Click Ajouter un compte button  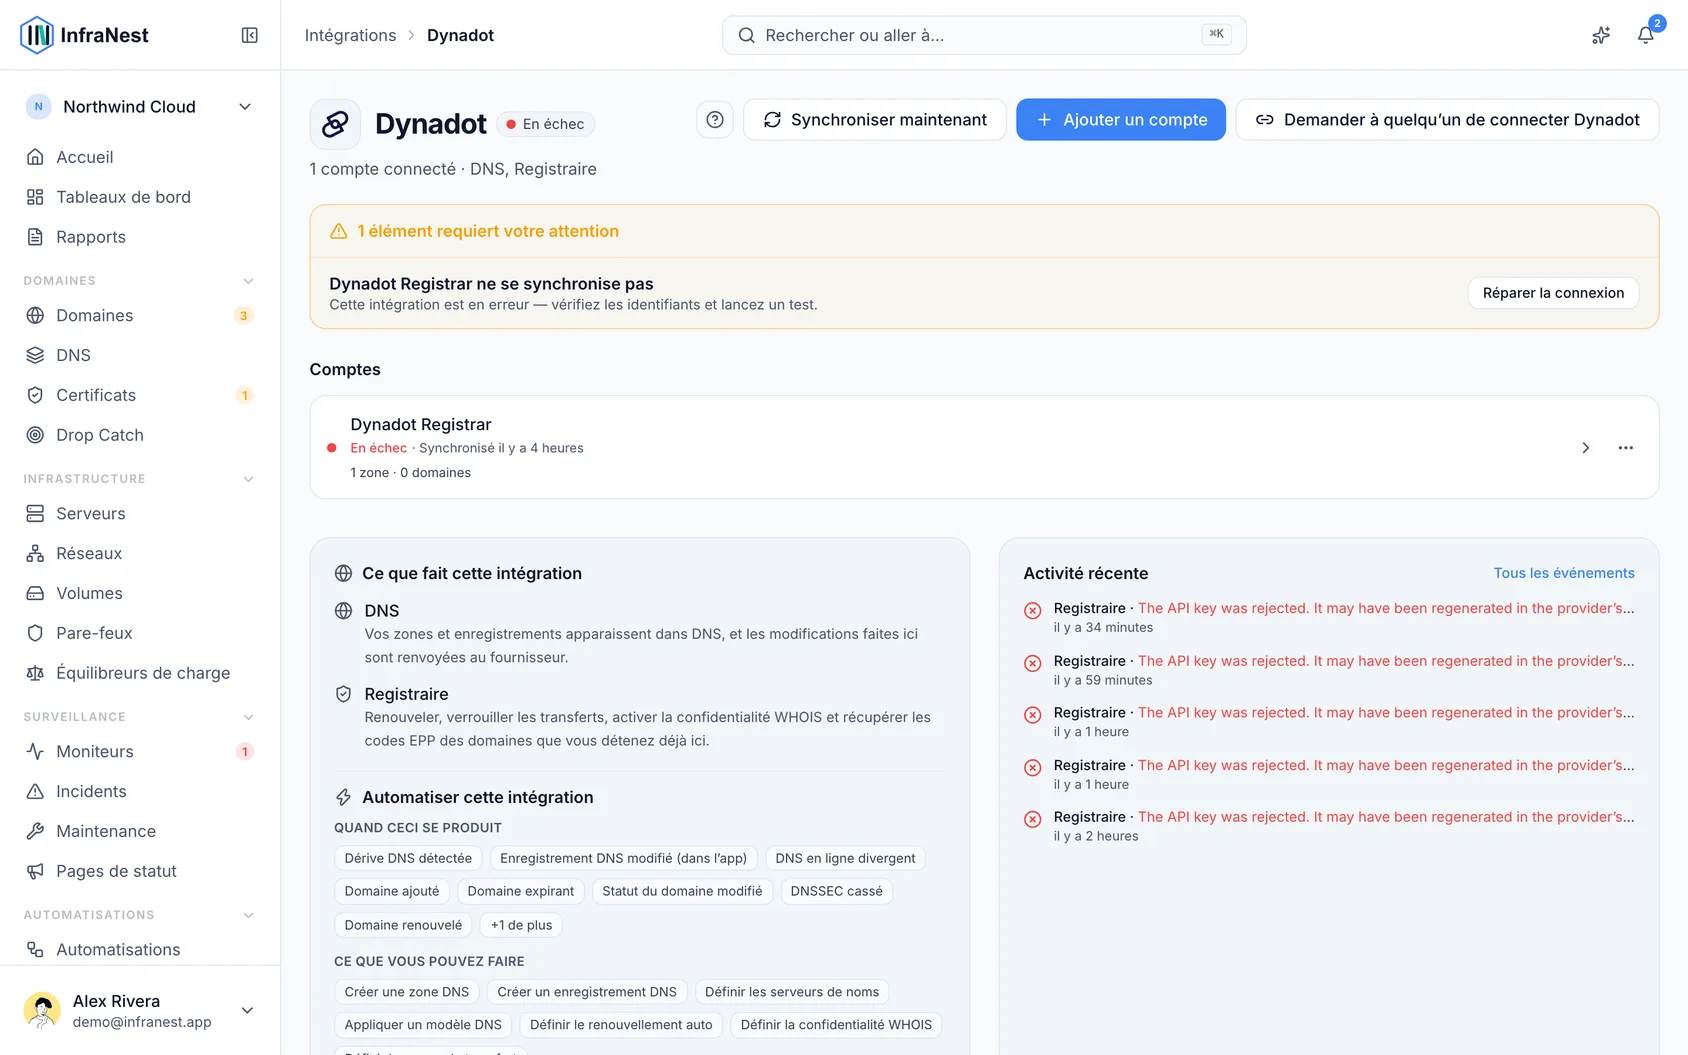point(1121,120)
